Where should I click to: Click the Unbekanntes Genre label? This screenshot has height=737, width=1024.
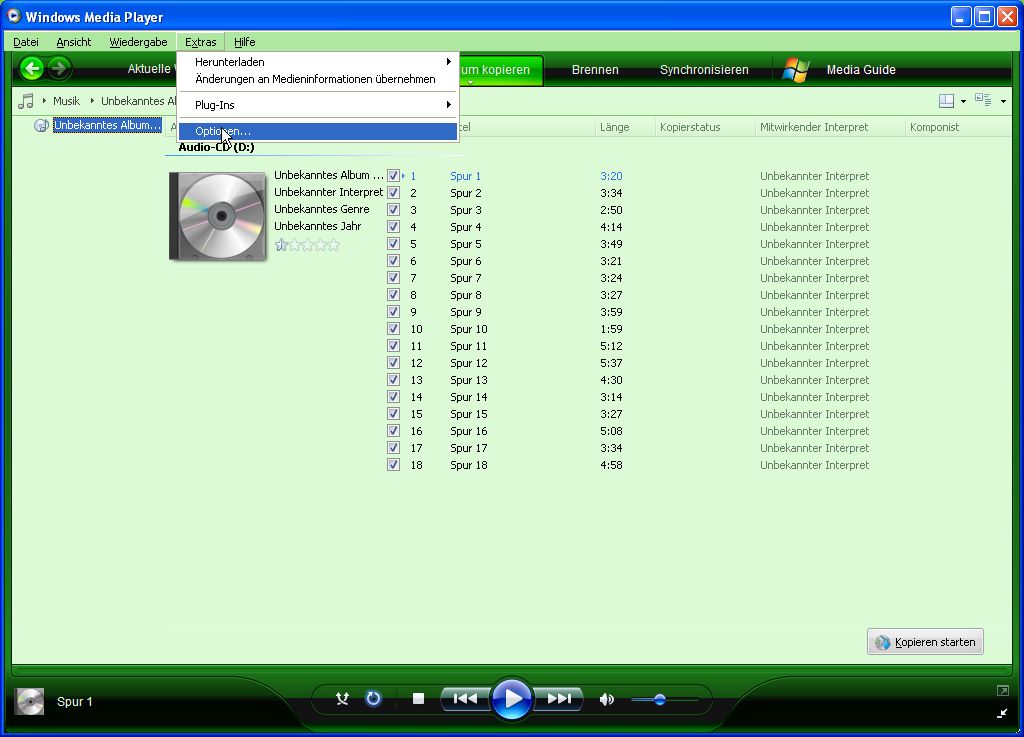(x=321, y=210)
